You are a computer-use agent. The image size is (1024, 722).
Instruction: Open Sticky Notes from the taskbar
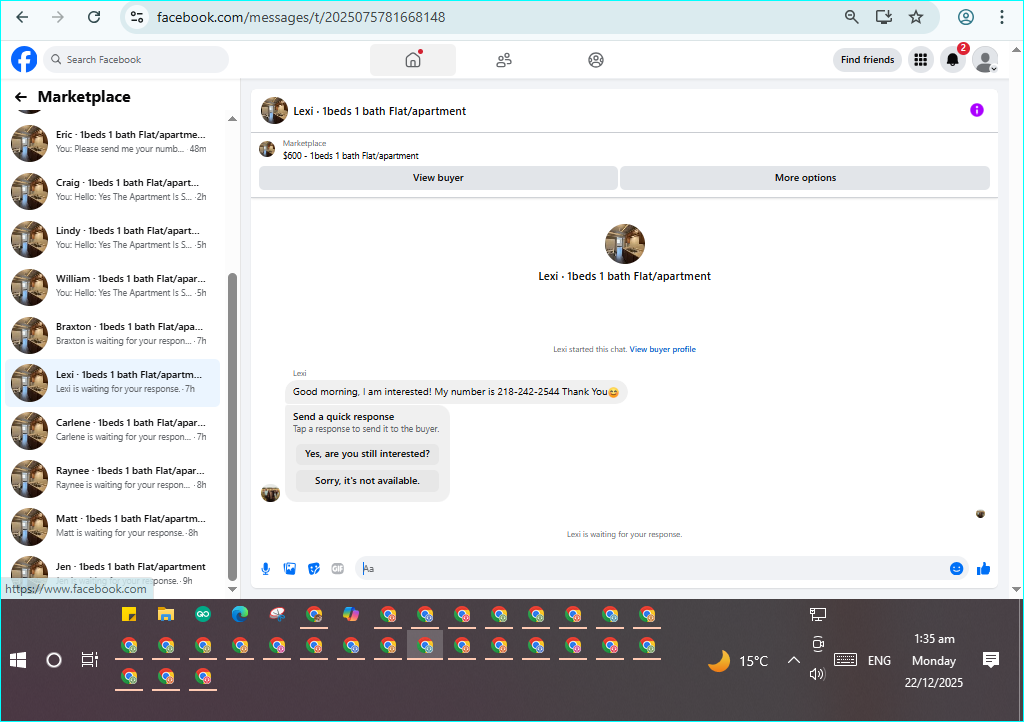[x=129, y=614]
